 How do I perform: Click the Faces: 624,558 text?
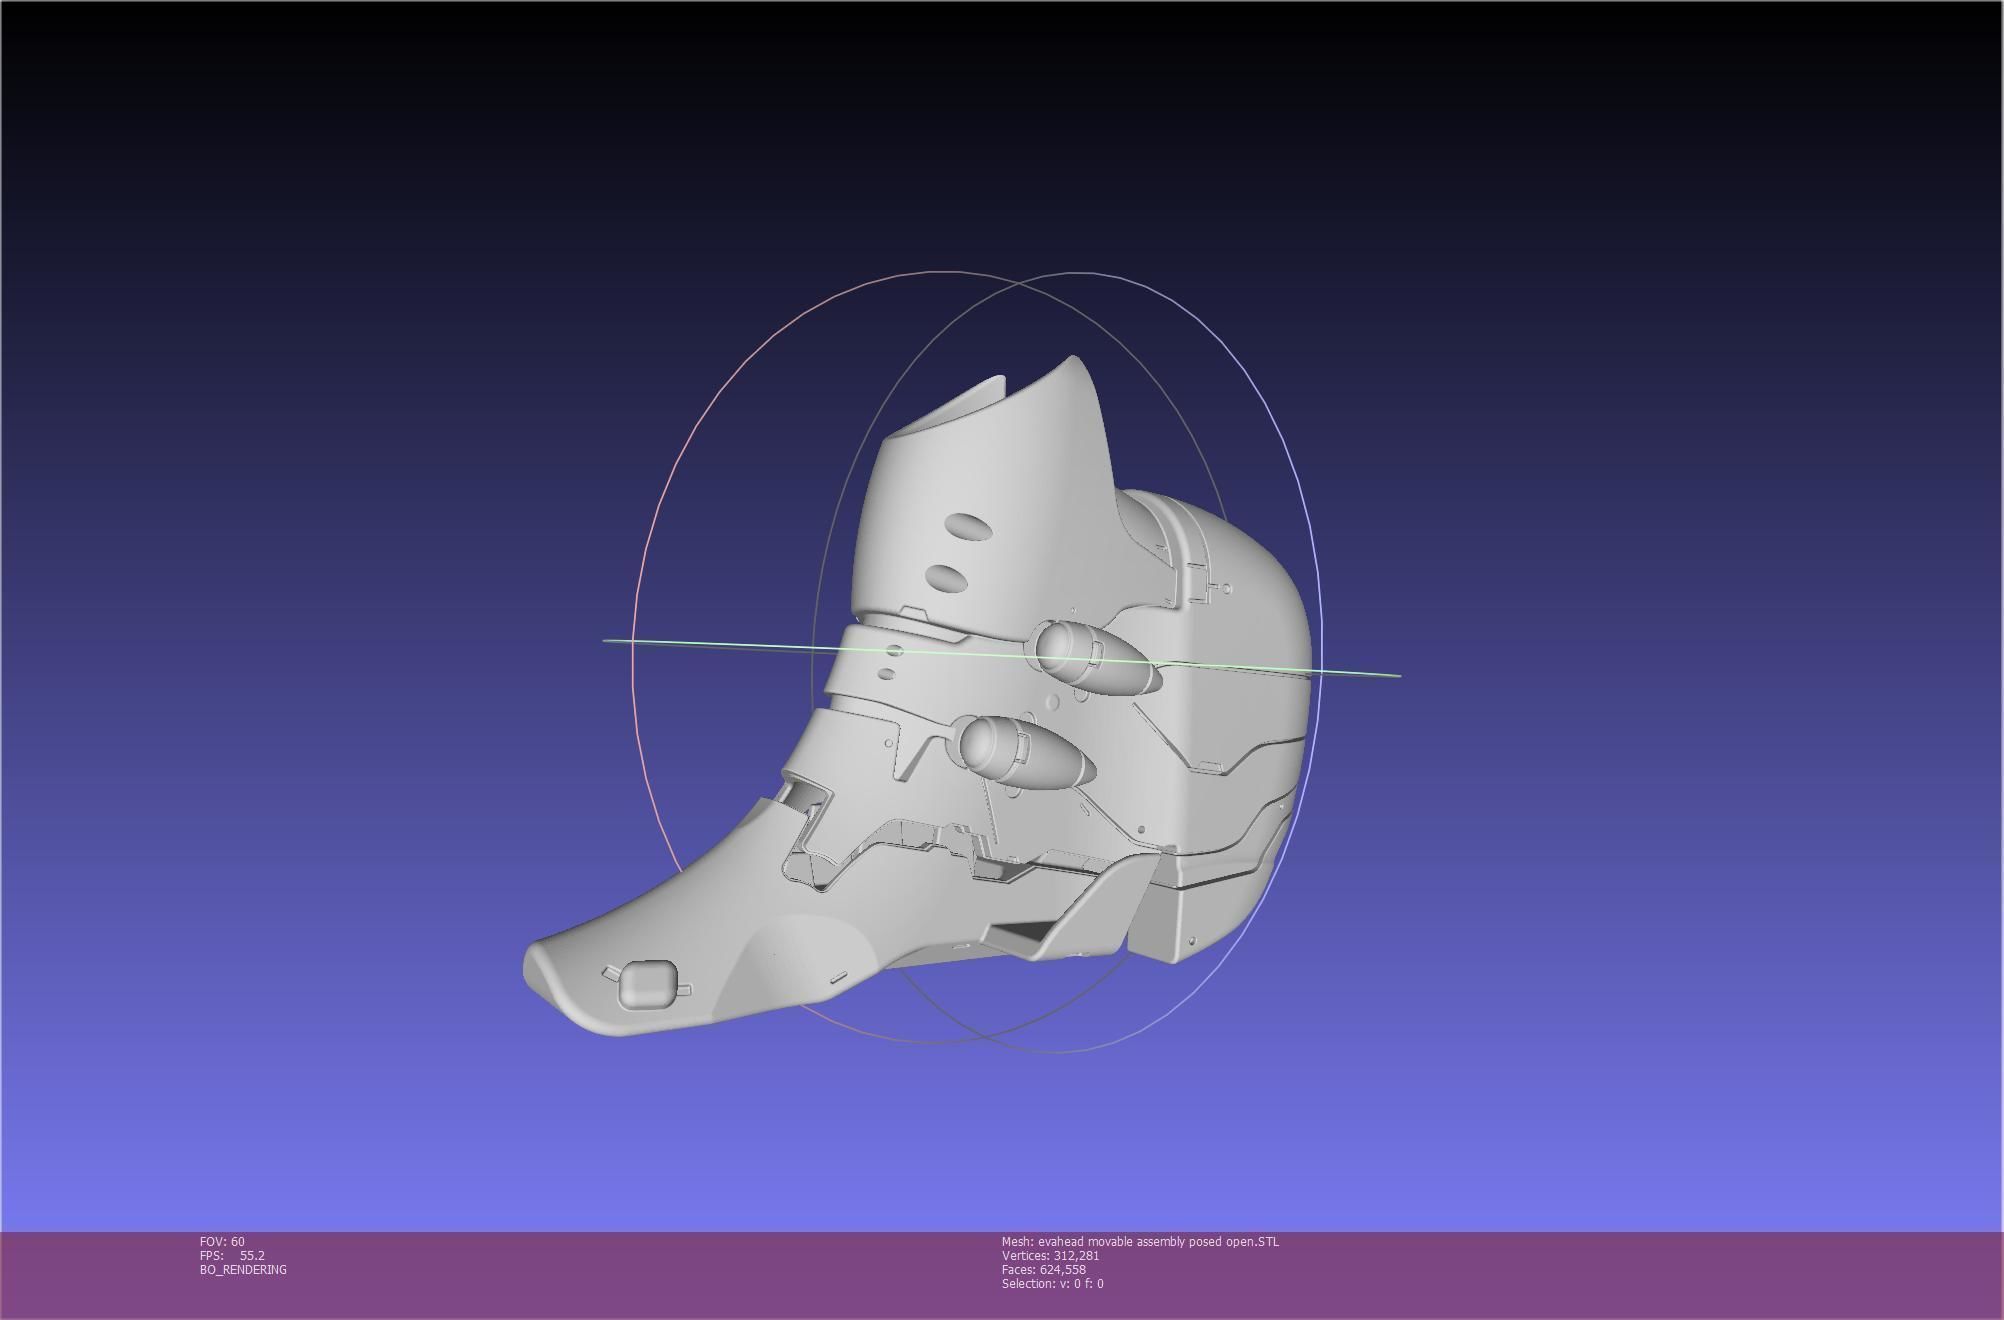click(x=1043, y=1270)
